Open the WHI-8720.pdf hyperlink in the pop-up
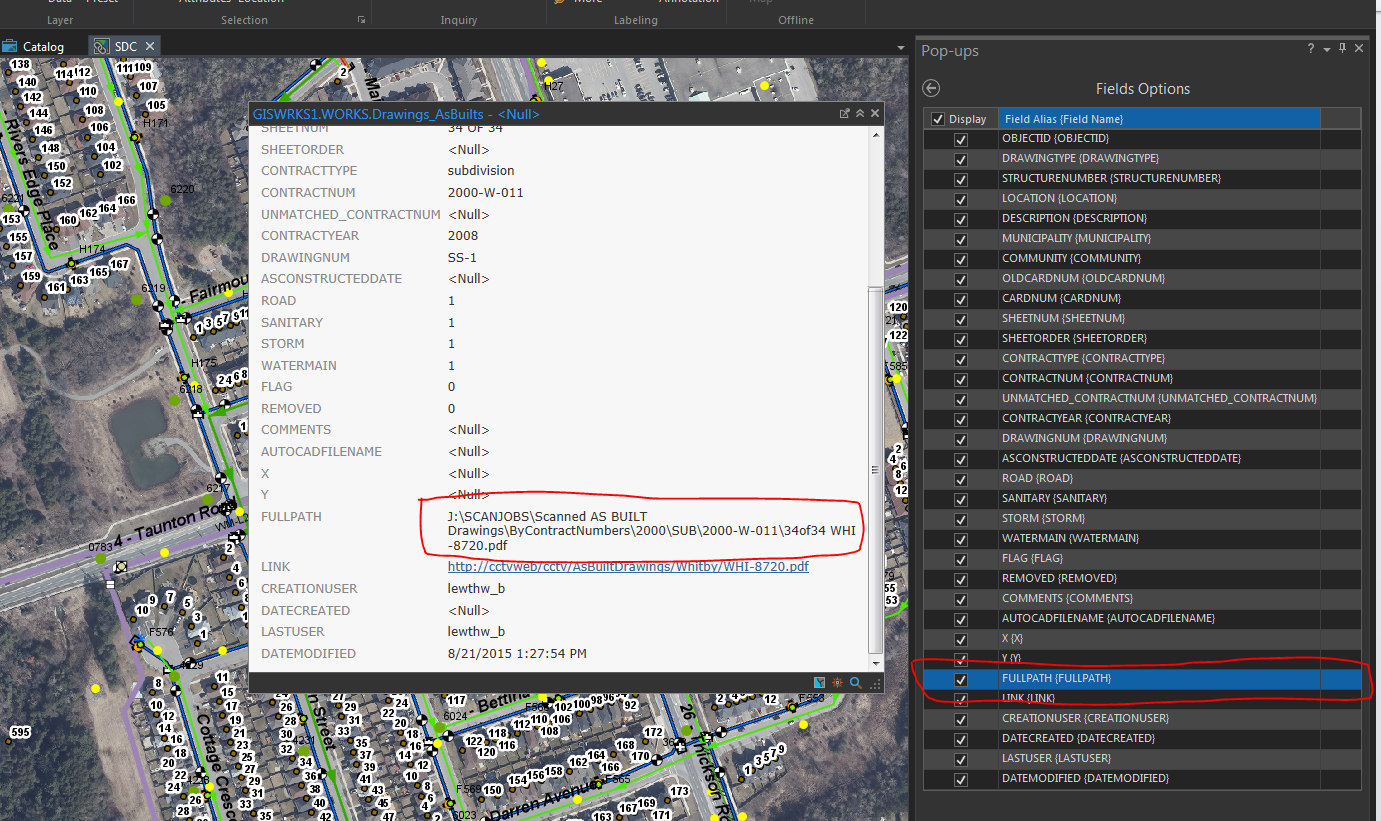Image resolution: width=1381 pixels, height=821 pixels. pos(628,566)
